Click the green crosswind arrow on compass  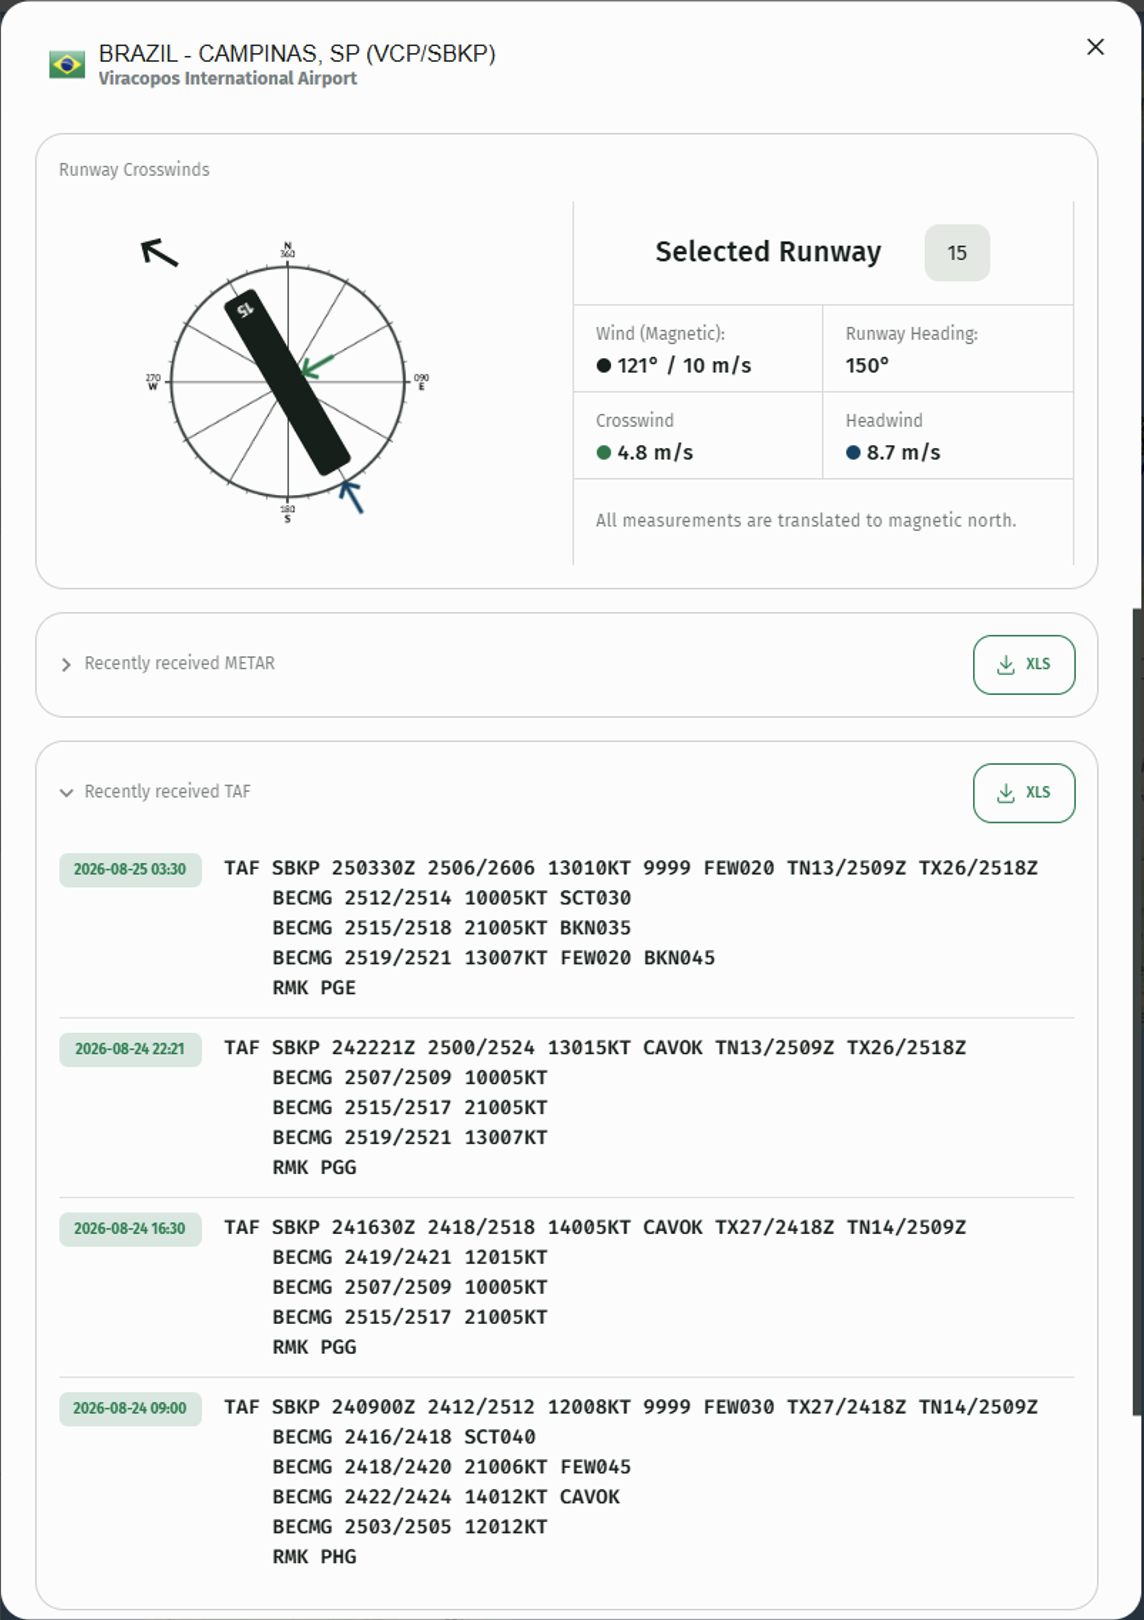coord(317,366)
